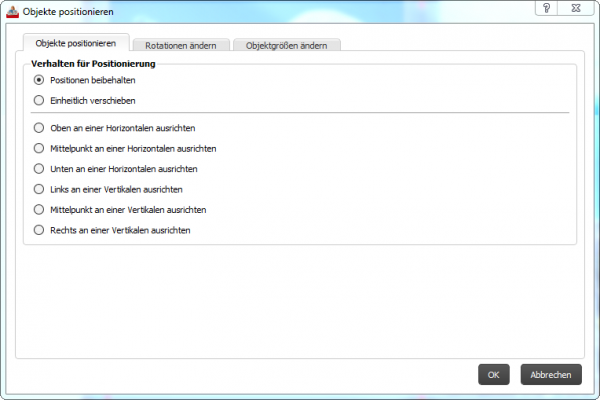Cancel using the Abbrechen button

tap(551, 374)
